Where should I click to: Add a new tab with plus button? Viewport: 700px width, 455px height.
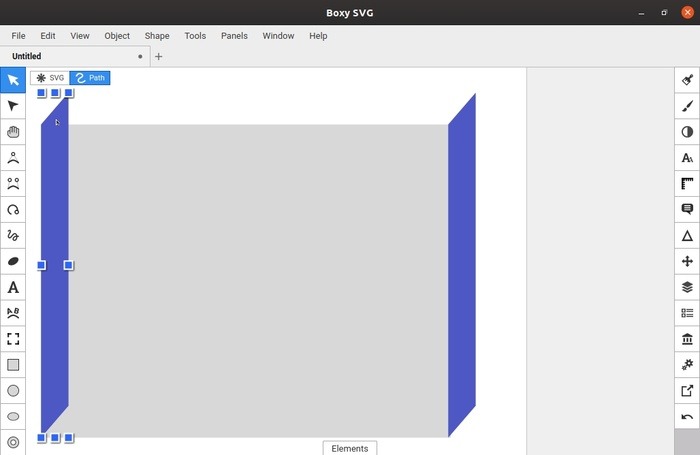(x=158, y=57)
